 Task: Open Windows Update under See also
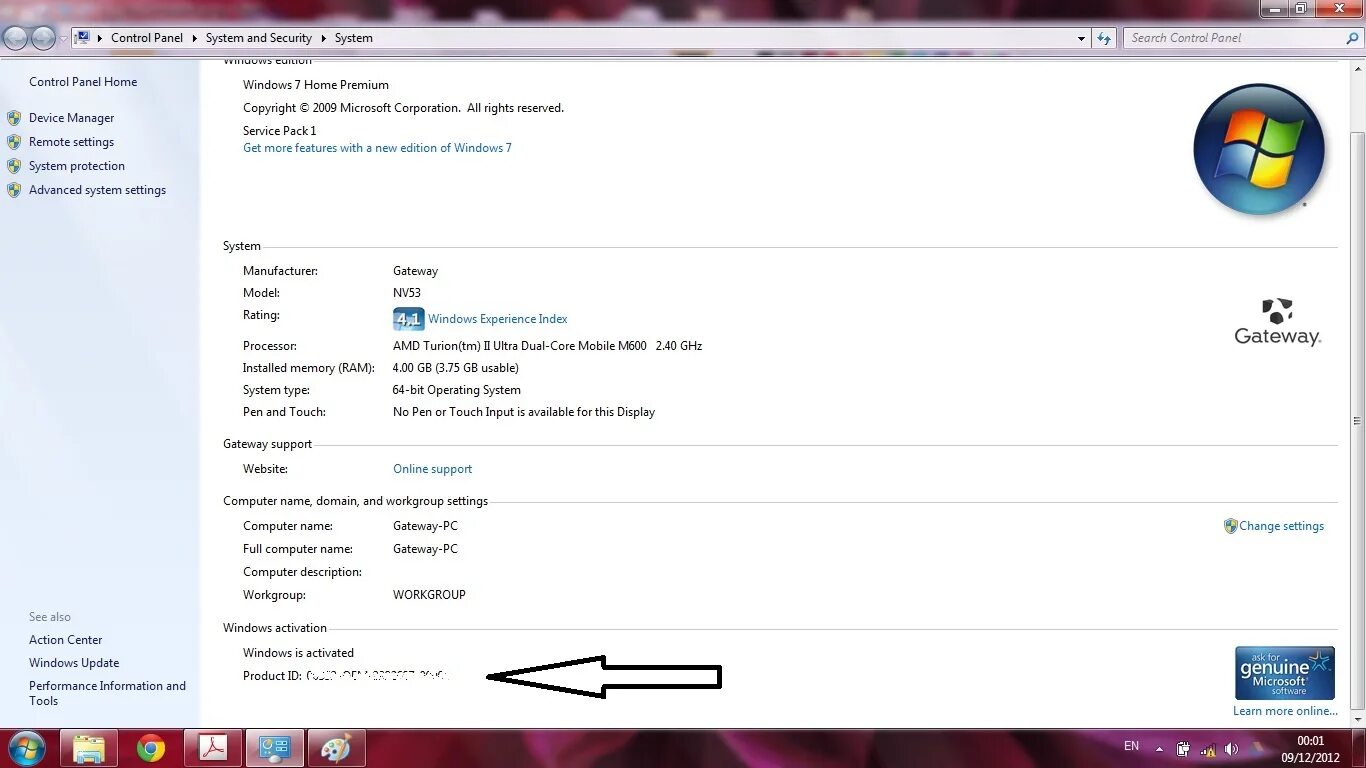click(x=74, y=663)
